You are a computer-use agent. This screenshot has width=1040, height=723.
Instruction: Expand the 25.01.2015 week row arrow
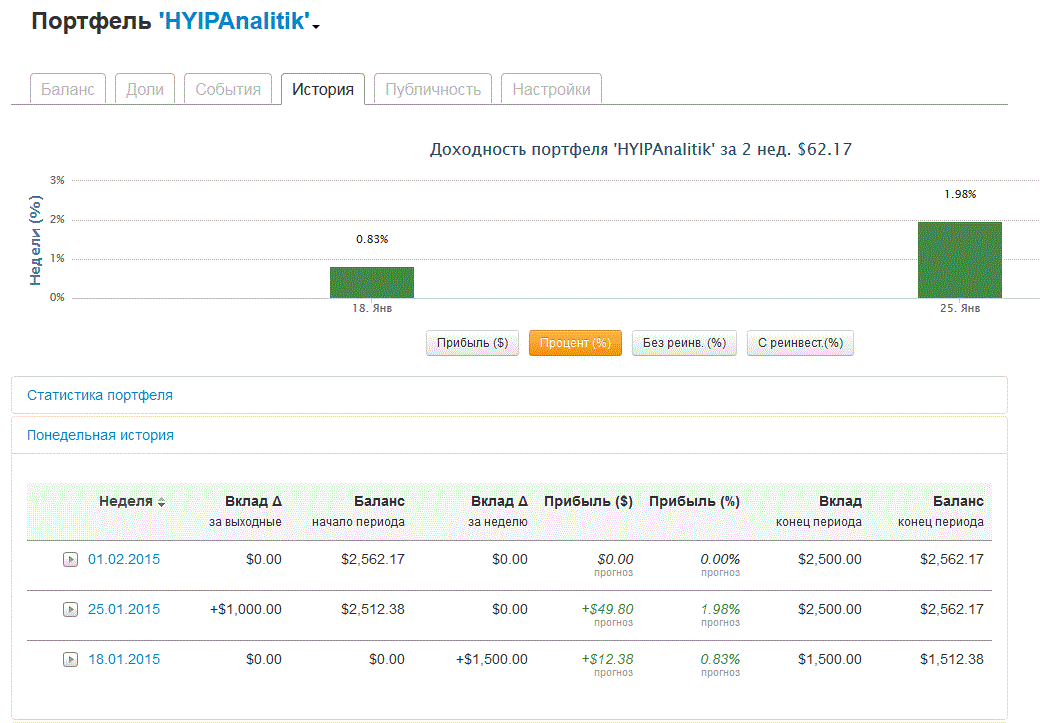70,610
